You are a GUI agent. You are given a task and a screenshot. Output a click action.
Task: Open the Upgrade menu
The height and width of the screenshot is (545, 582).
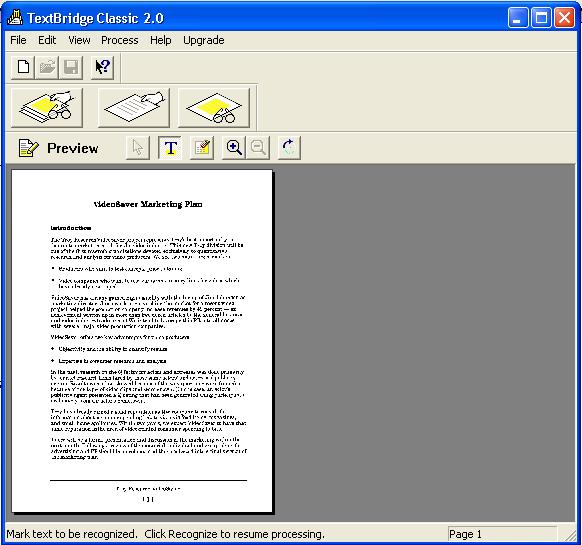[x=203, y=40]
